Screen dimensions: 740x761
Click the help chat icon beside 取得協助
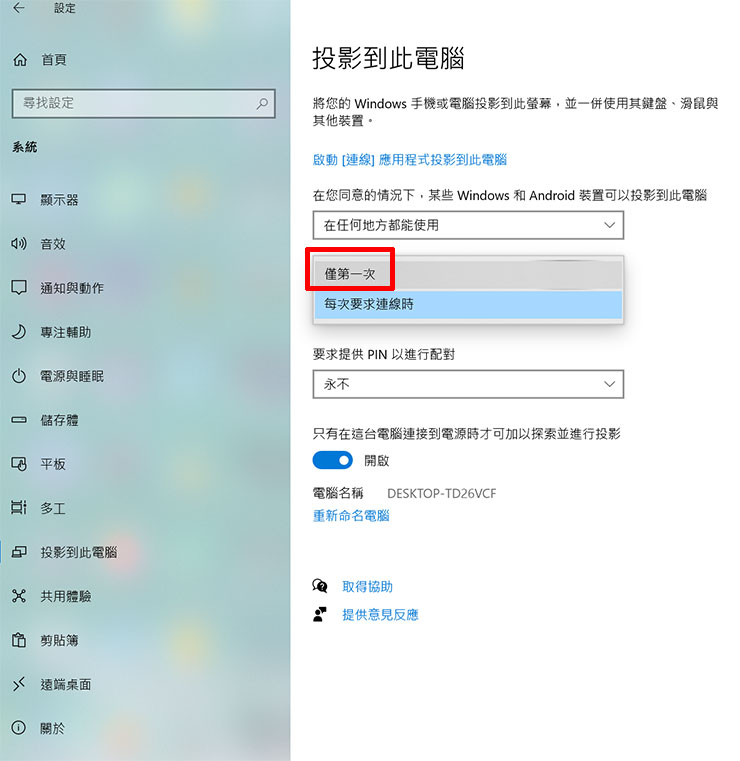coord(320,586)
